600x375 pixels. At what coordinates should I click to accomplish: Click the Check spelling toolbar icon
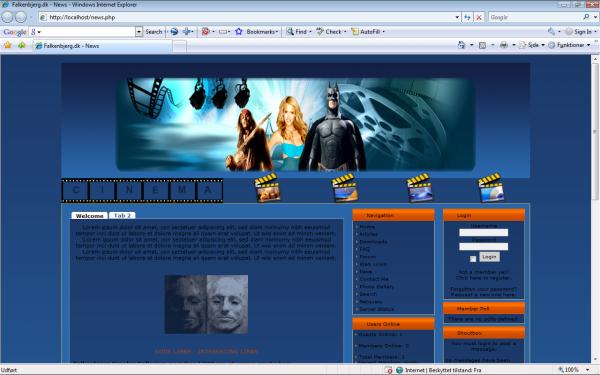pos(320,32)
